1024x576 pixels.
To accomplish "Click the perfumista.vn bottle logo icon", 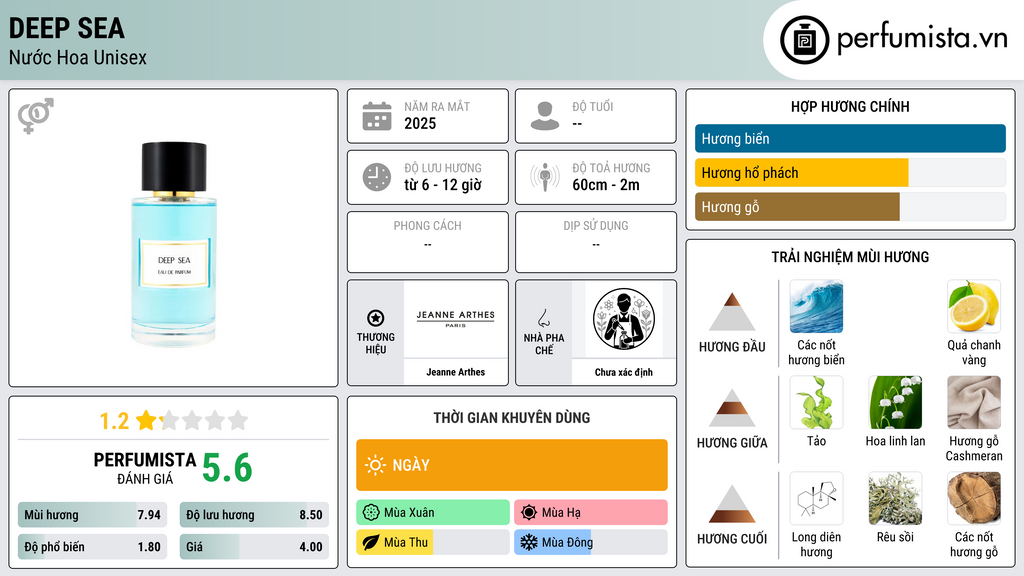I will point(804,40).
